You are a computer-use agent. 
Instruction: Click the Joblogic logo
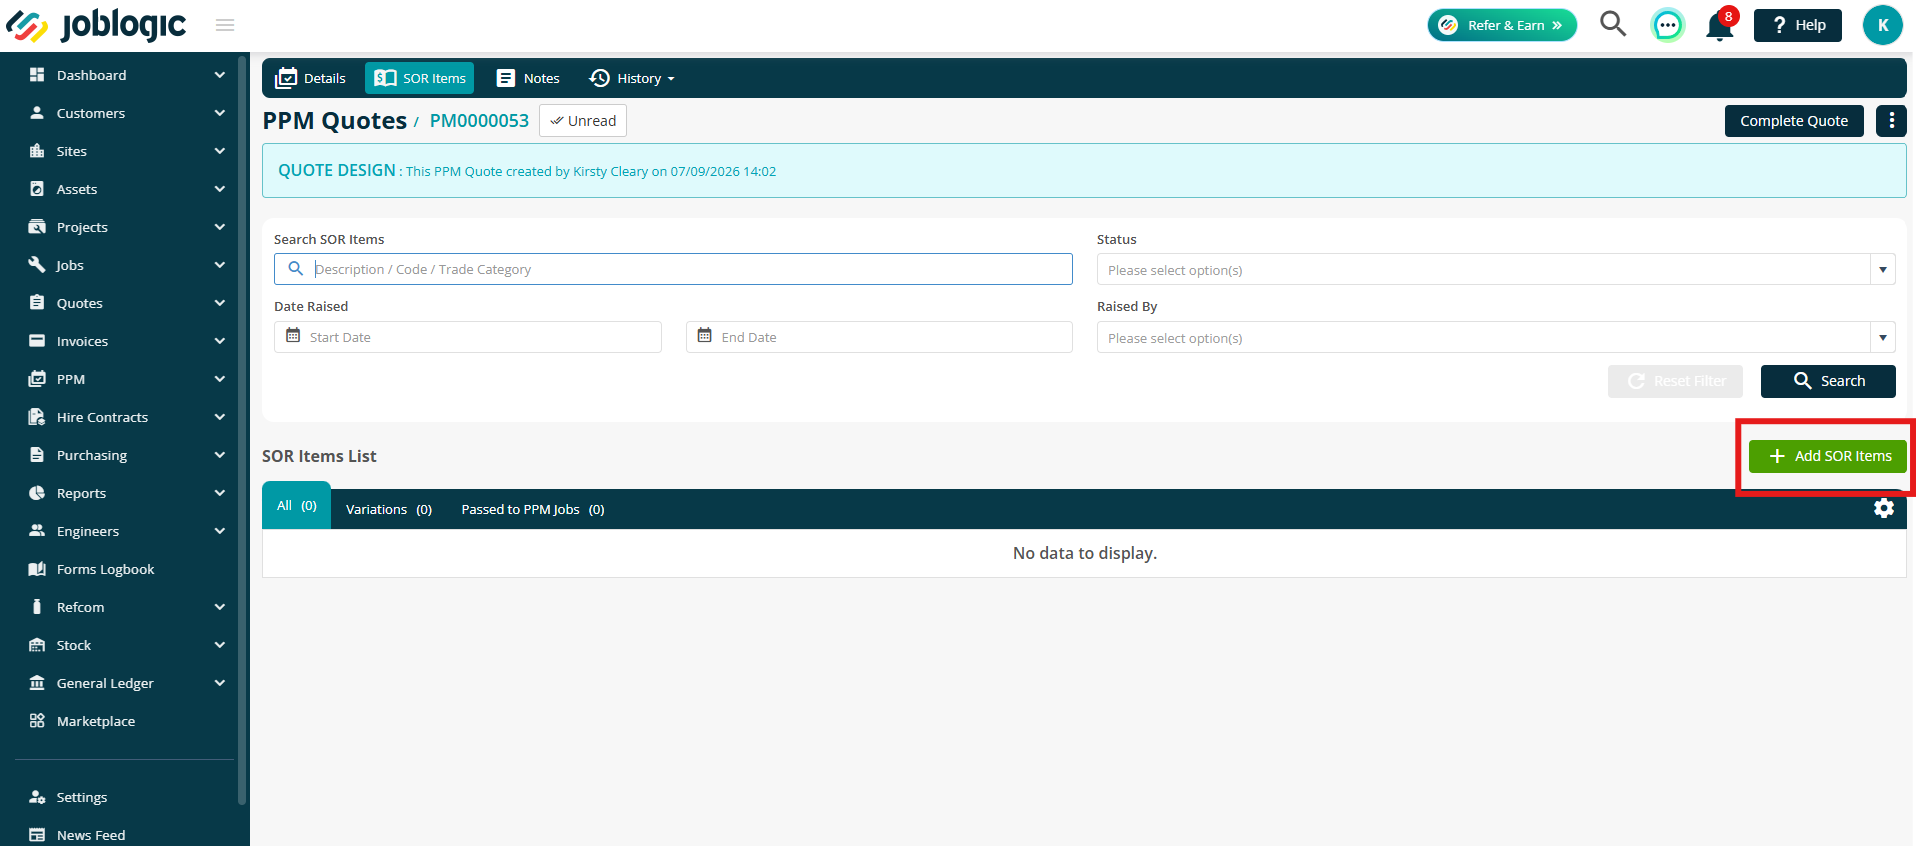(x=96, y=25)
